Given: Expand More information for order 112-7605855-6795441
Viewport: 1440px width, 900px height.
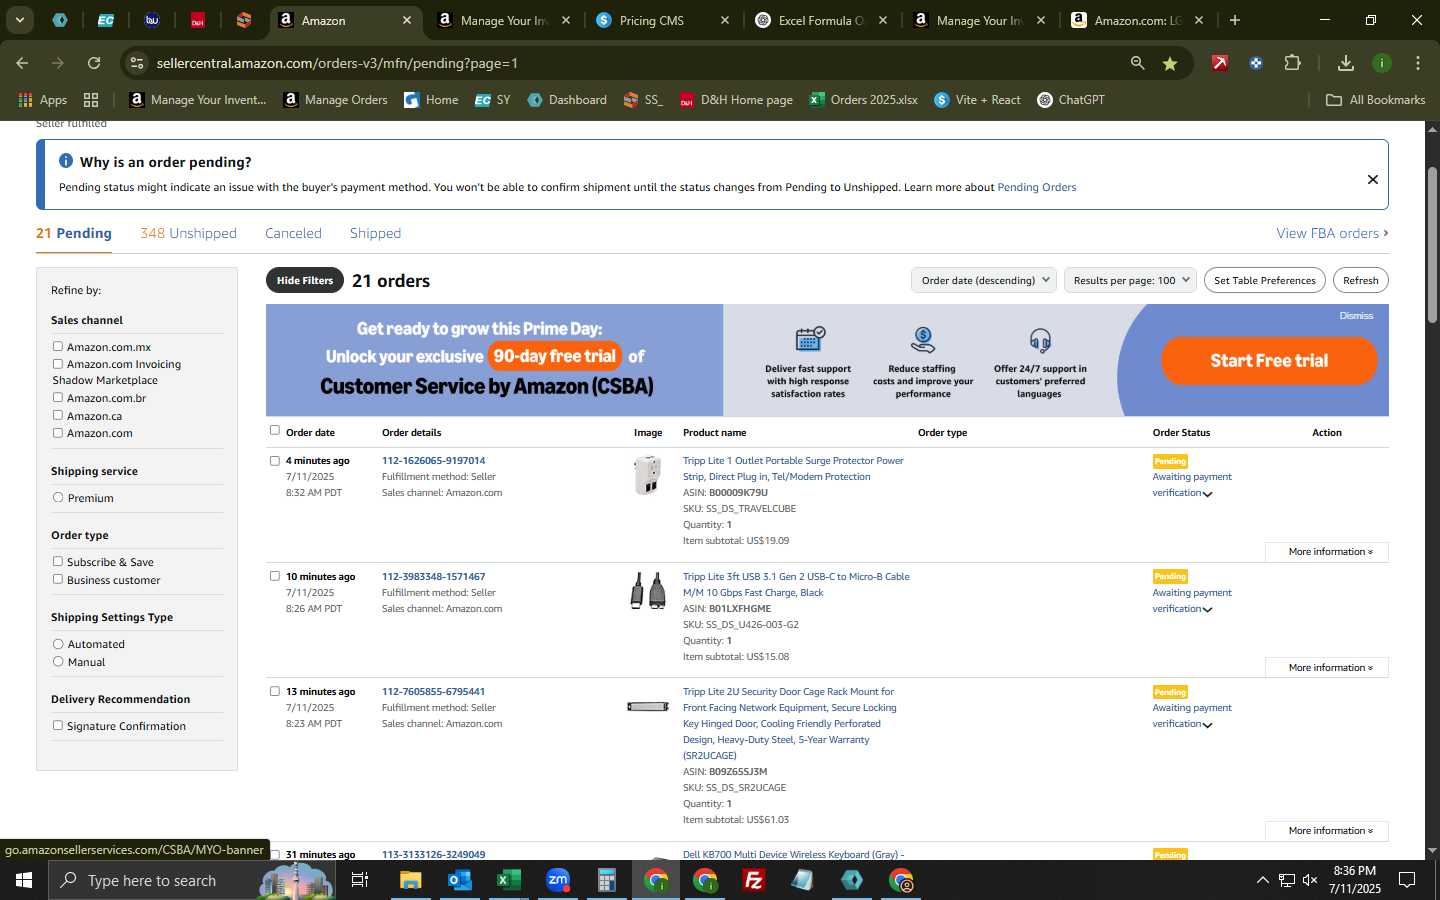Looking at the screenshot, I should (1326, 830).
